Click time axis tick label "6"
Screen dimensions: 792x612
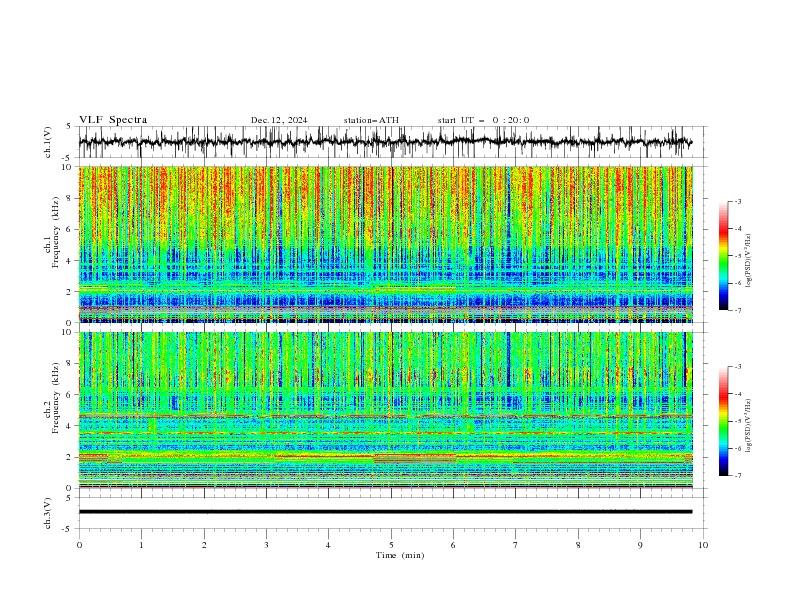pyautogui.click(x=453, y=545)
